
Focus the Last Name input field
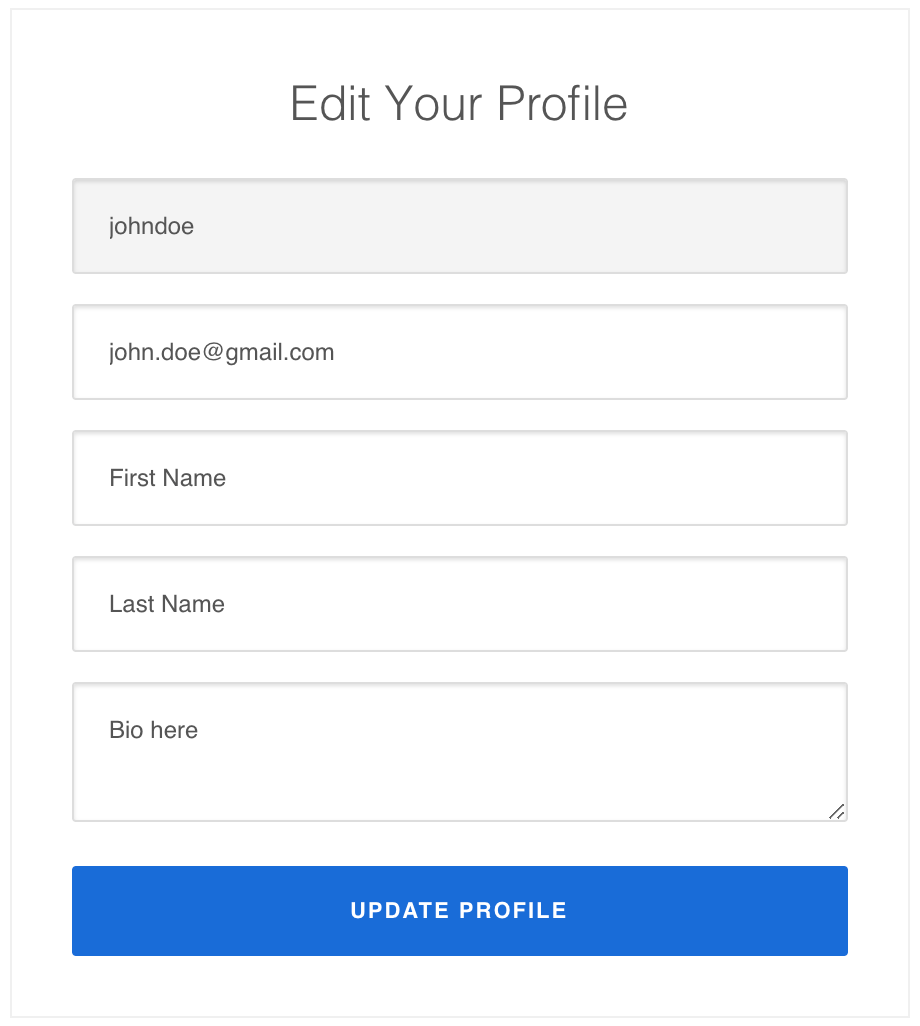click(x=460, y=604)
